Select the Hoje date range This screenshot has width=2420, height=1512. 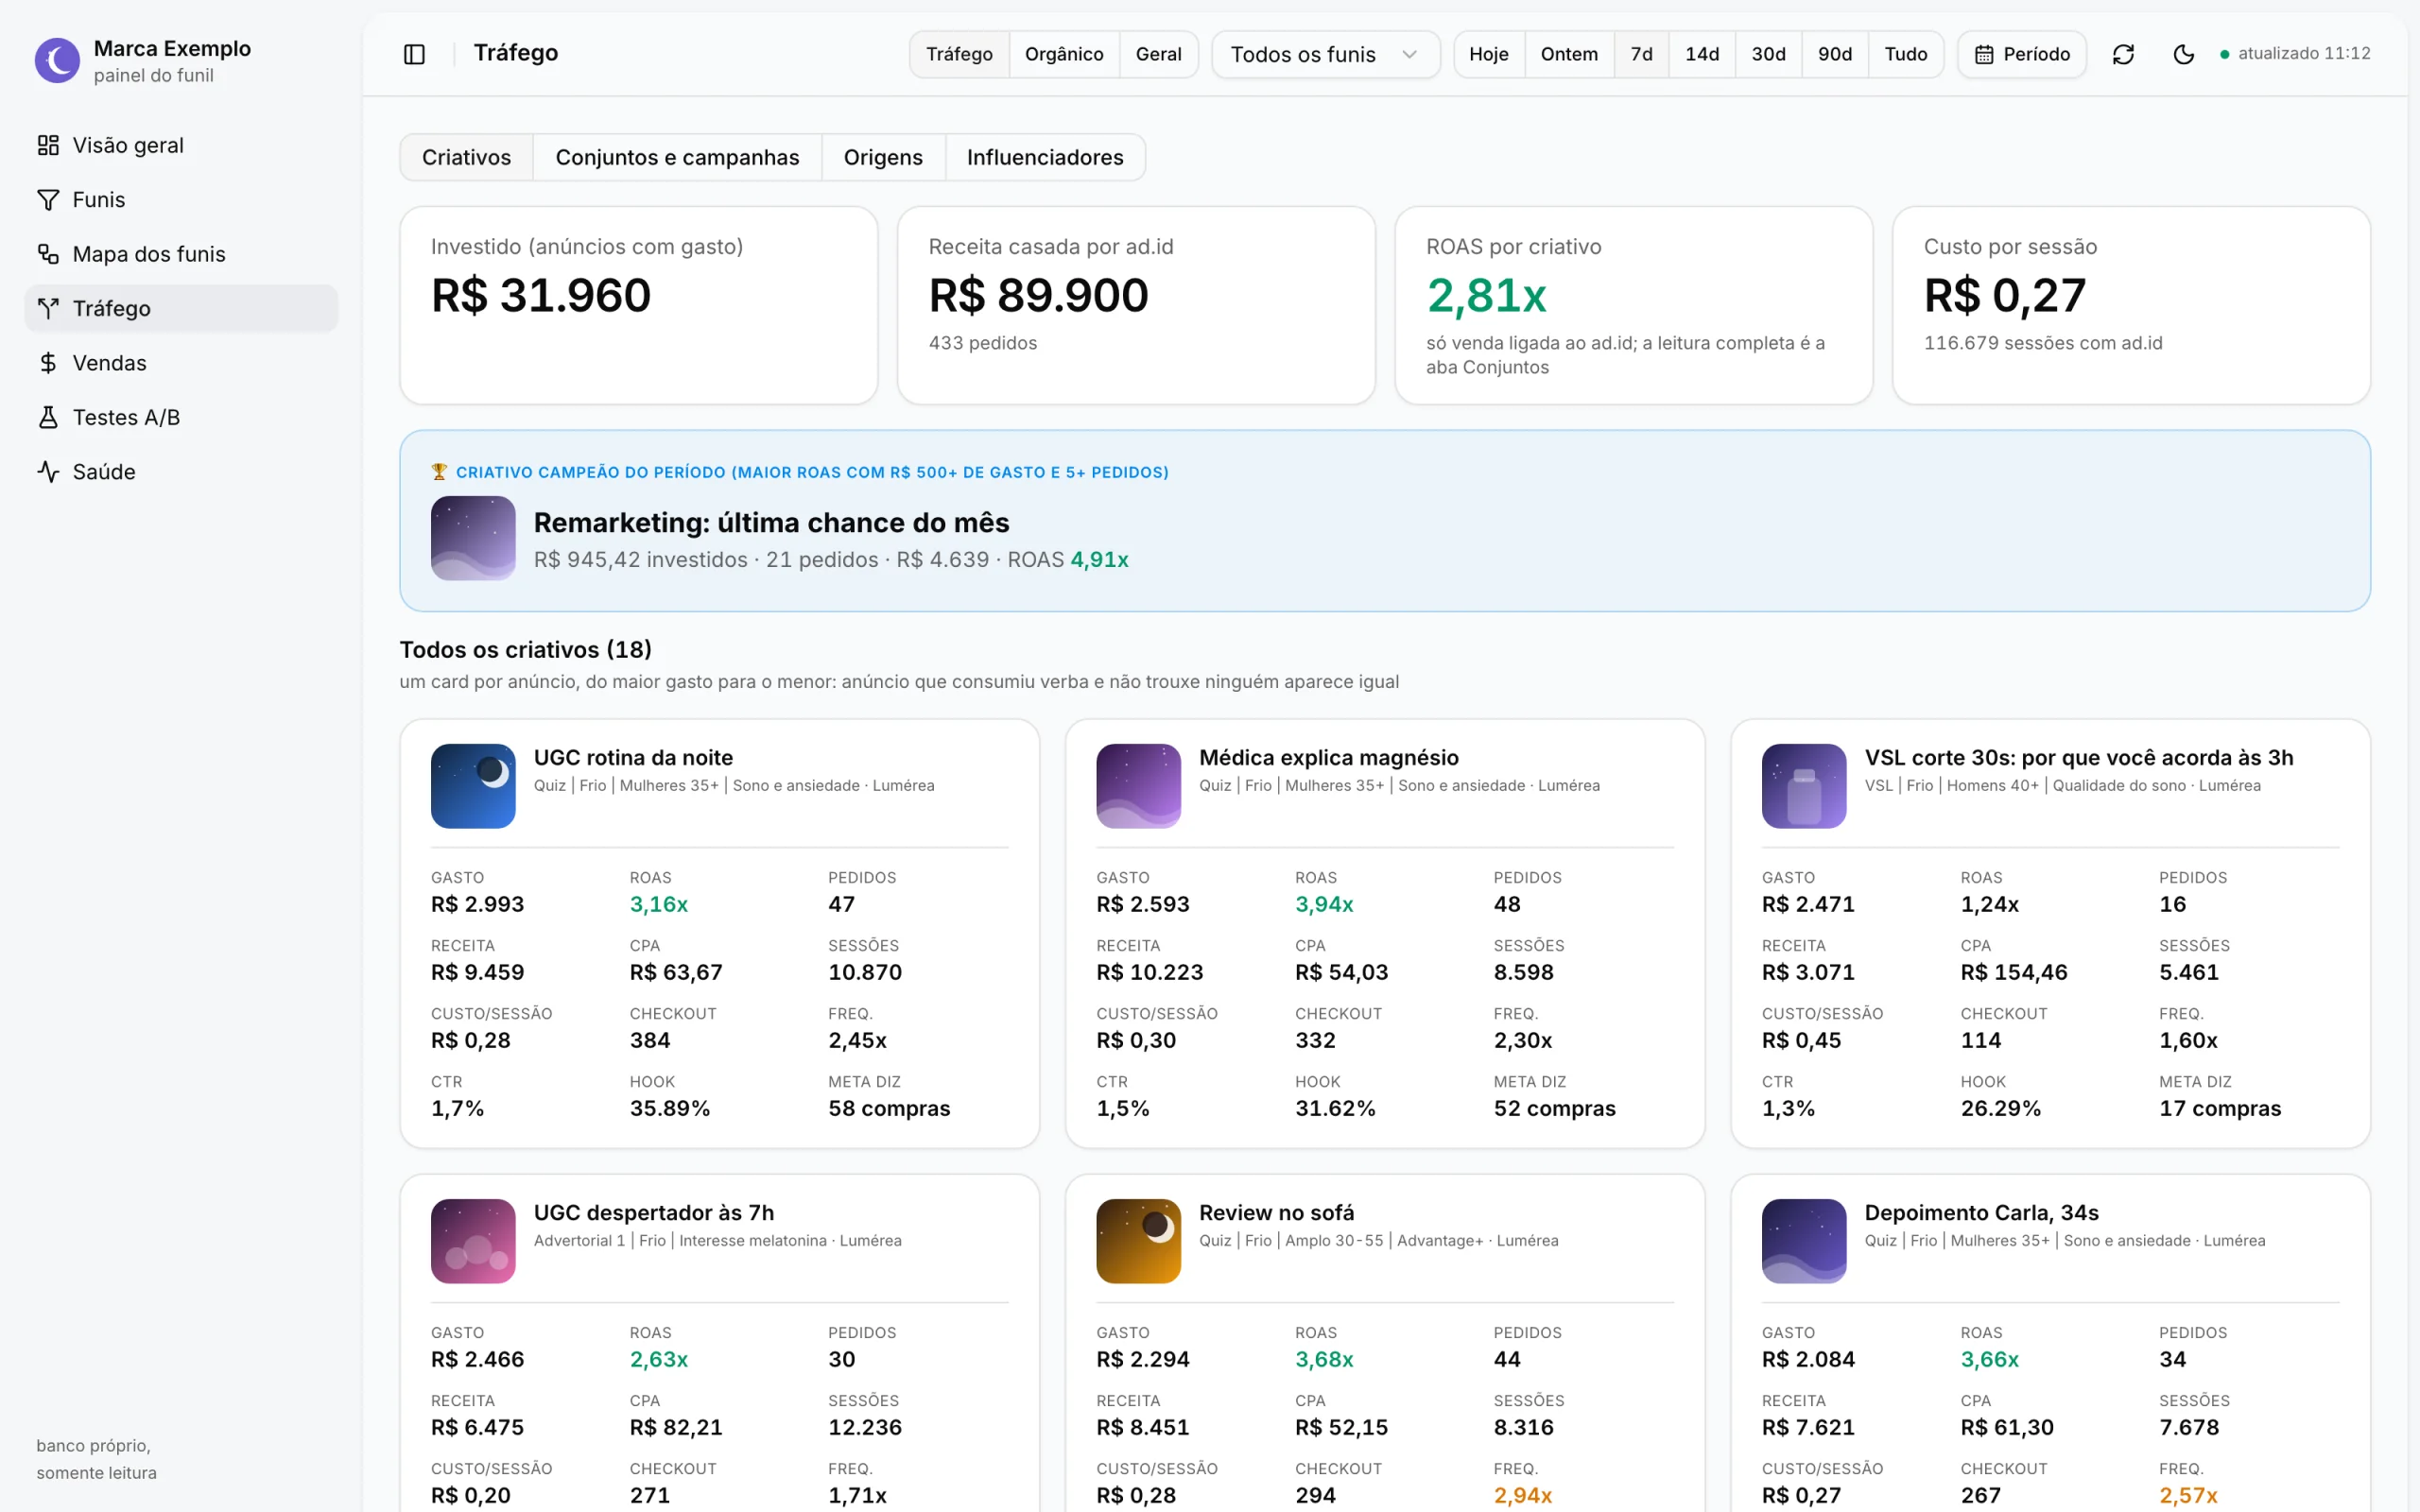coord(1488,54)
